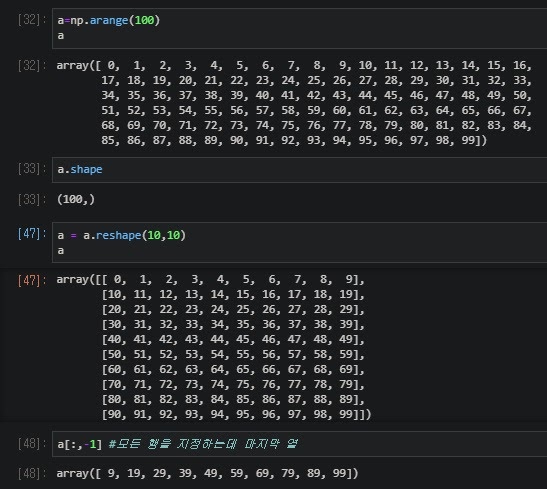Image resolution: width=547 pixels, height=489 pixels.
Task: Click the word shape in cell 33
Action: click(86, 170)
